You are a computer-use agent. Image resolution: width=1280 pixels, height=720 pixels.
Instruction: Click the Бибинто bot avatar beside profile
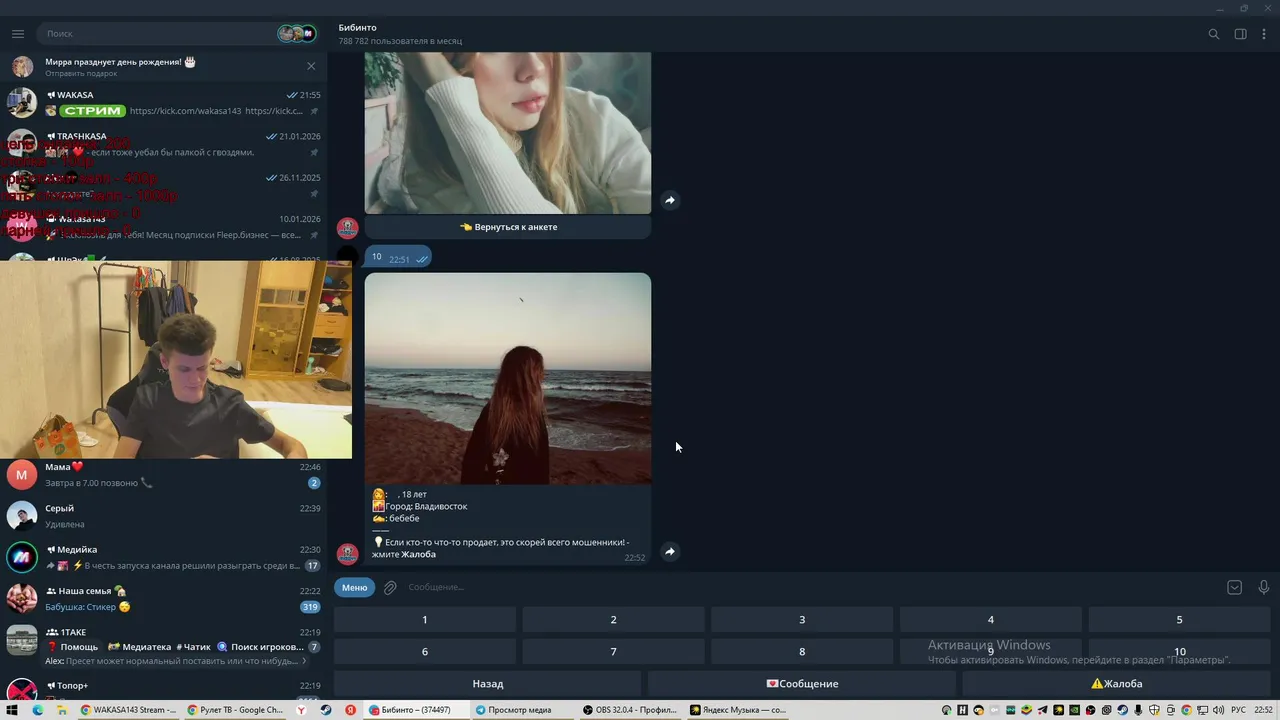pos(347,553)
